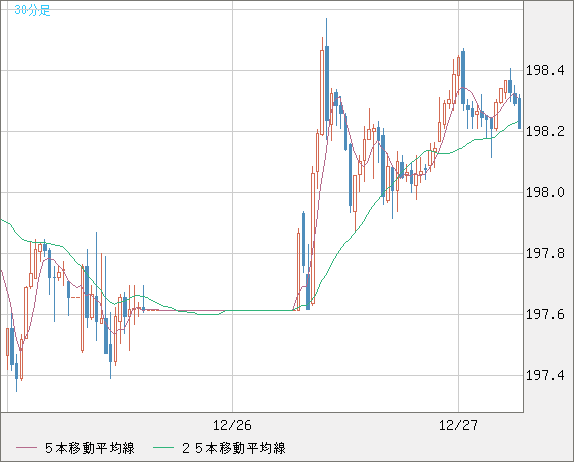Click the 197.6 price axis label
The image size is (574, 462).
coord(545,314)
